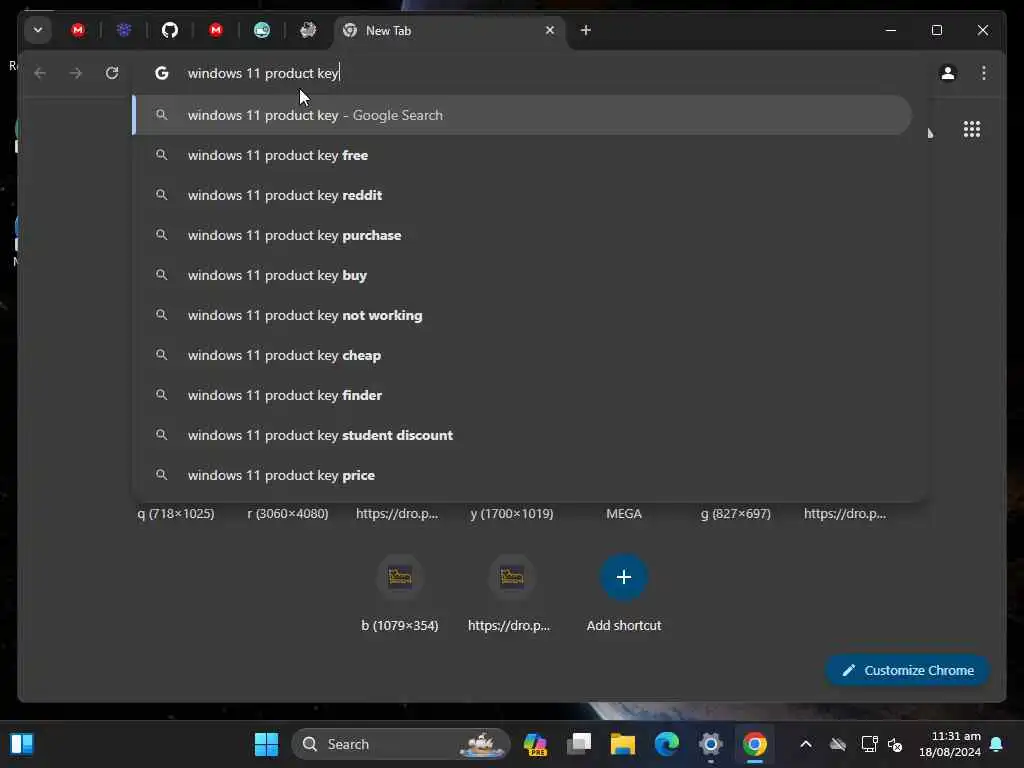The height and width of the screenshot is (768, 1024).
Task: Click the Add shortcut plus button
Action: 624,577
